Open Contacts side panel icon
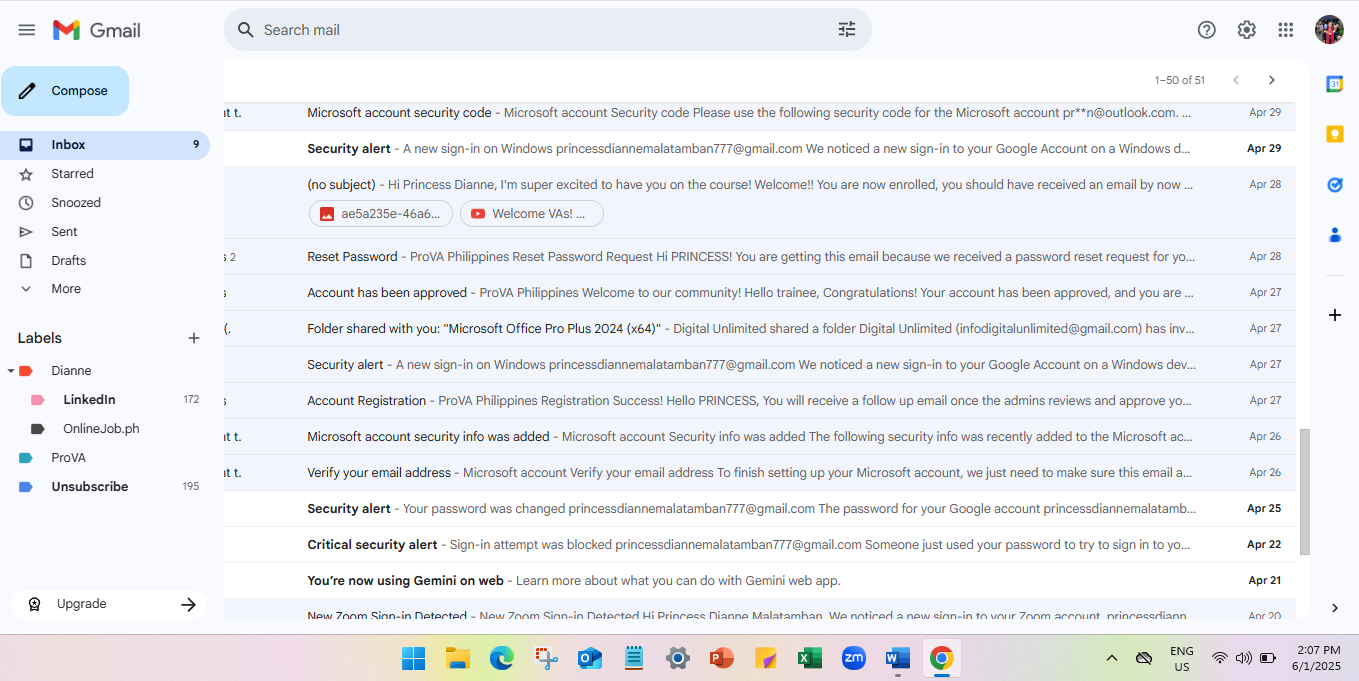This screenshot has width=1359, height=681. [x=1334, y=235]
